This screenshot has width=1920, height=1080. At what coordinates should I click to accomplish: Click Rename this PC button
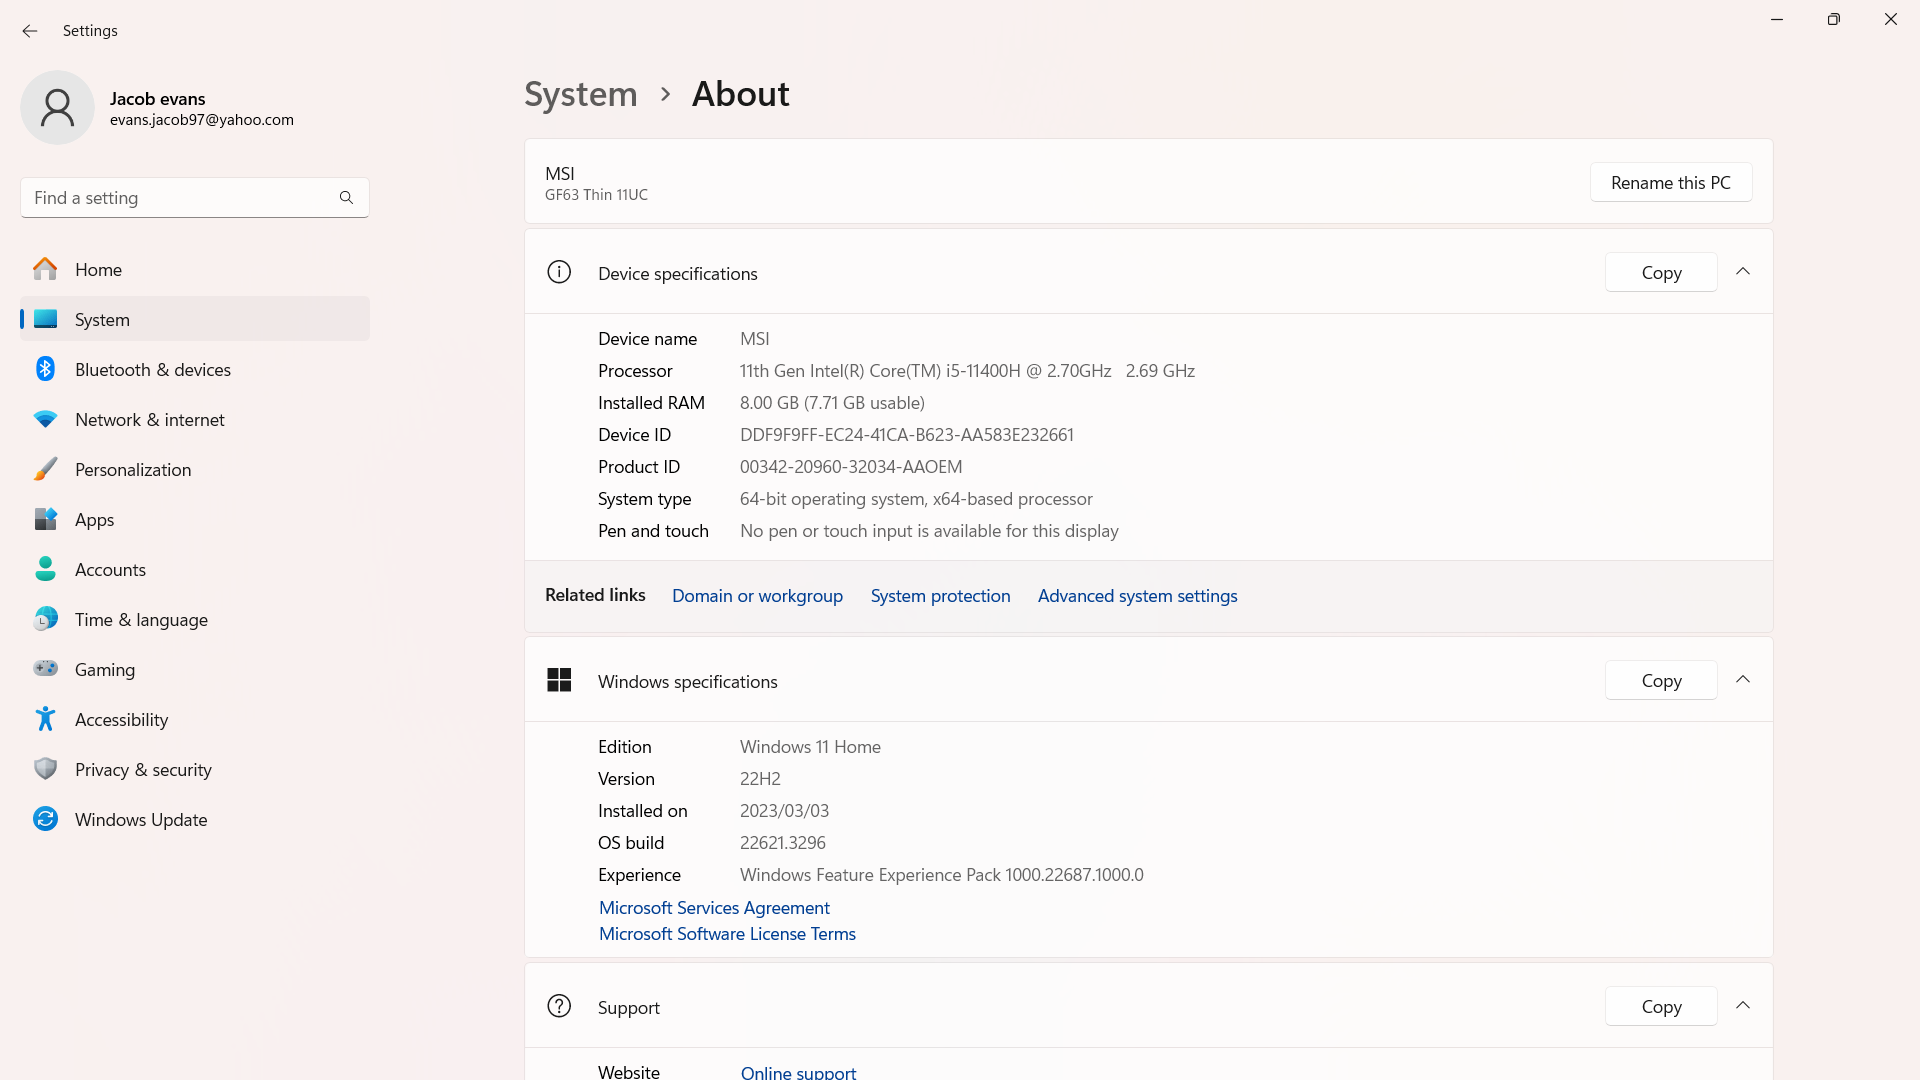pos(1671,182)
